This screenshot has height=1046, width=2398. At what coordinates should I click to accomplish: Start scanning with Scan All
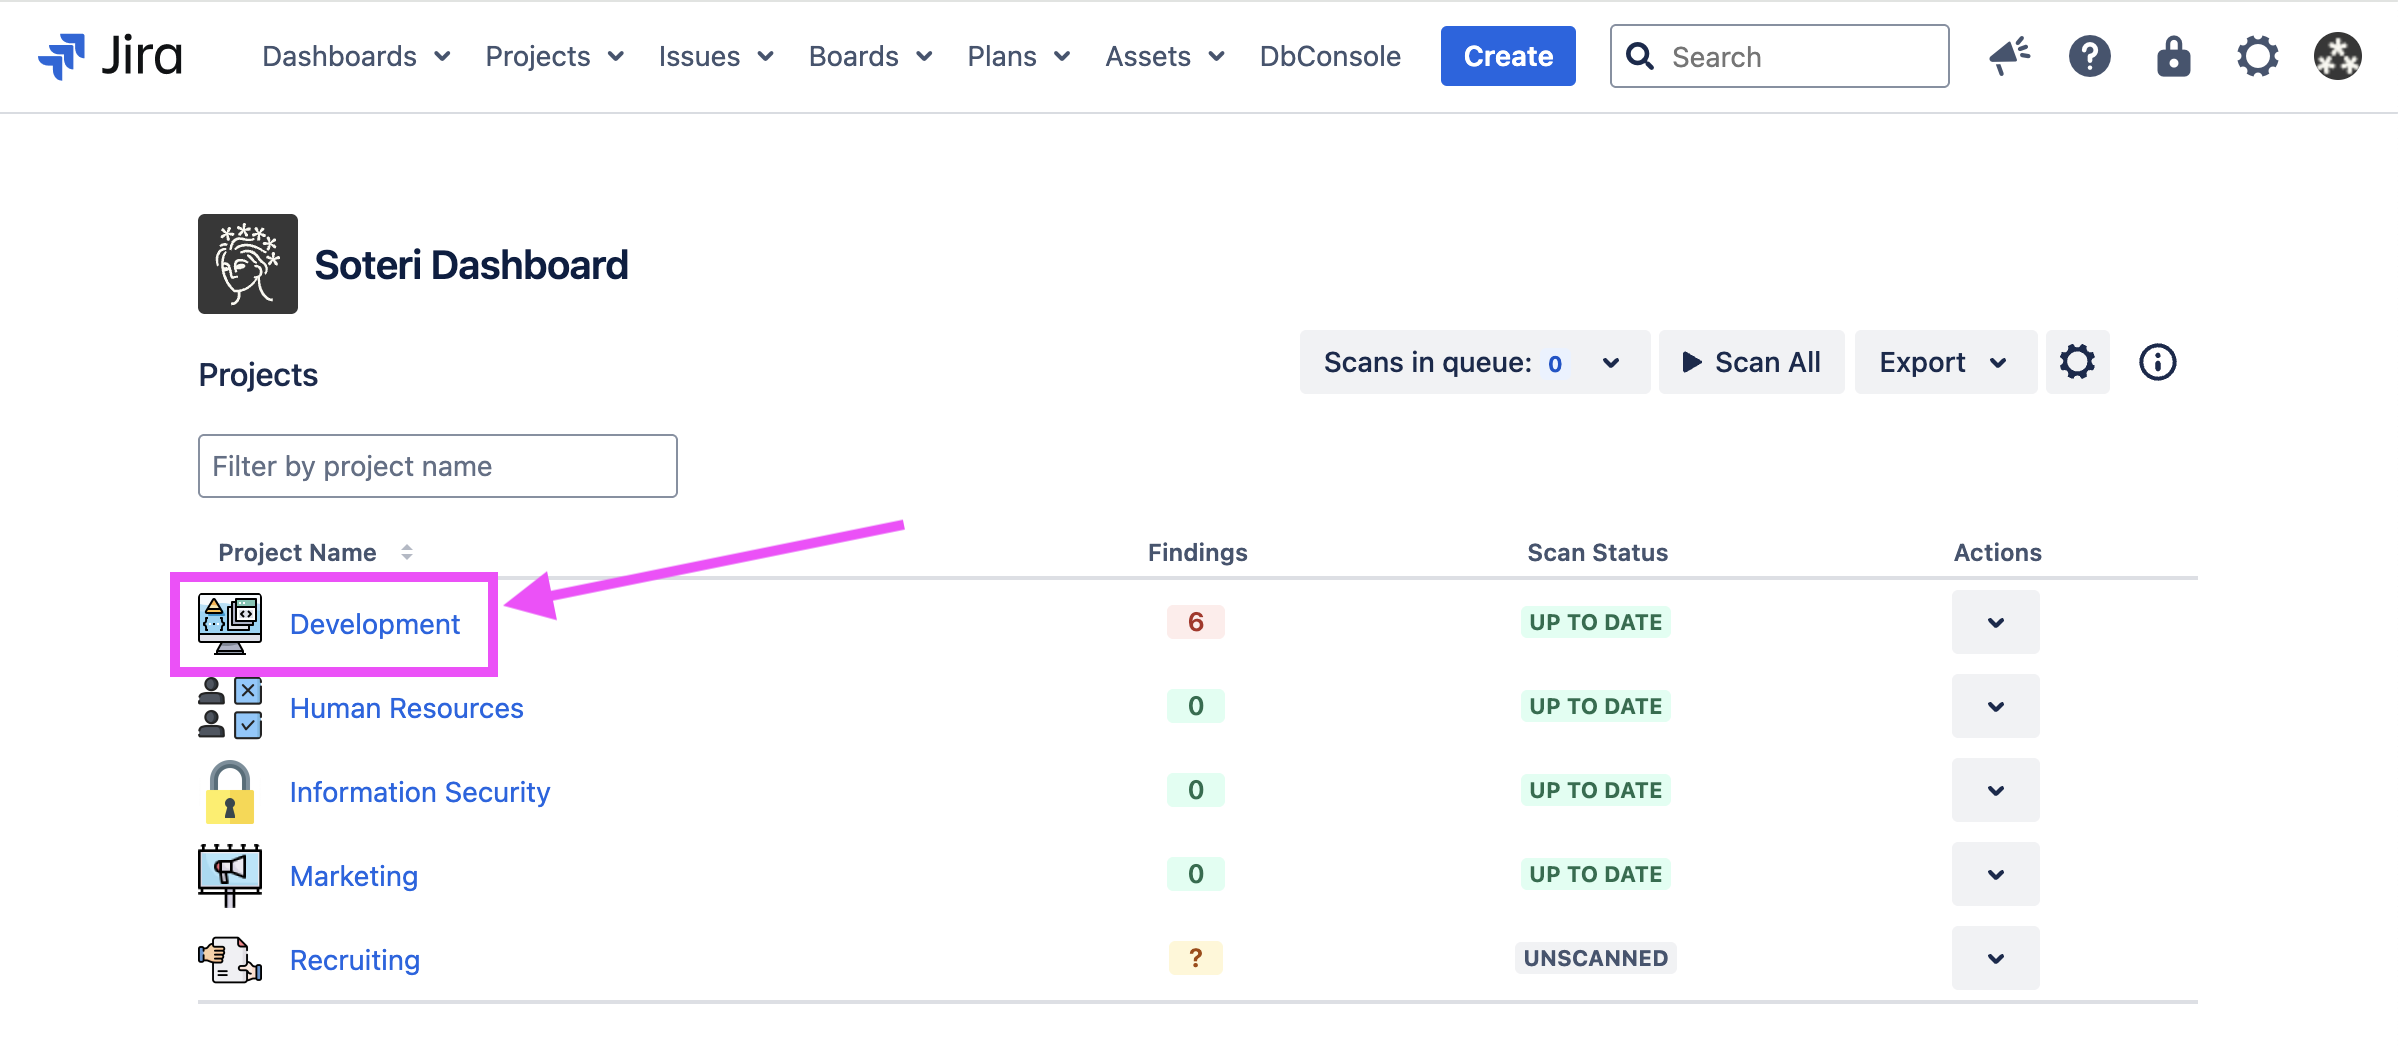(x=1751, y=362)
